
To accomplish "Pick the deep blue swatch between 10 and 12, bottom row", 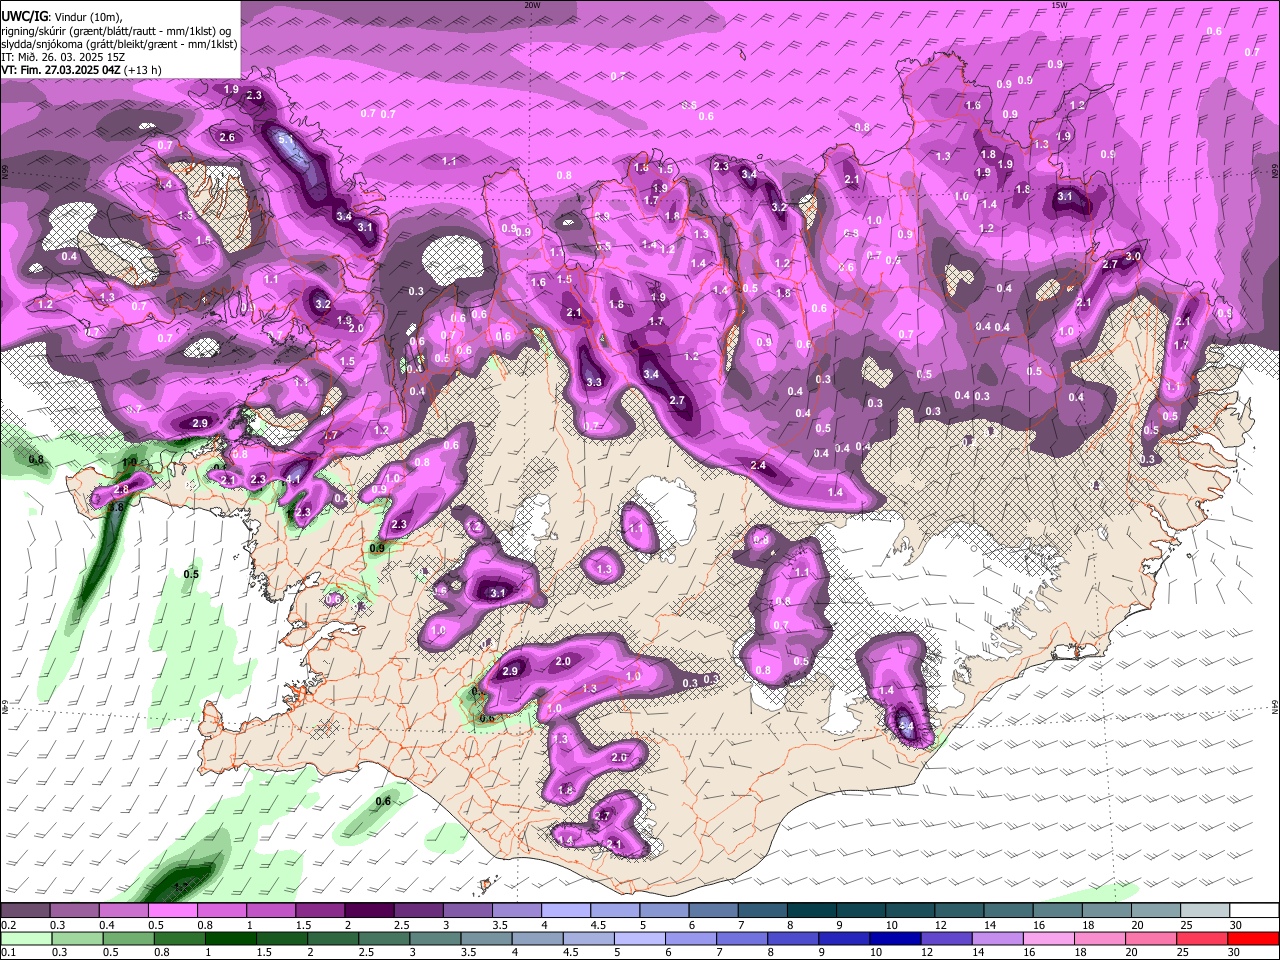I will click(897, 938).
